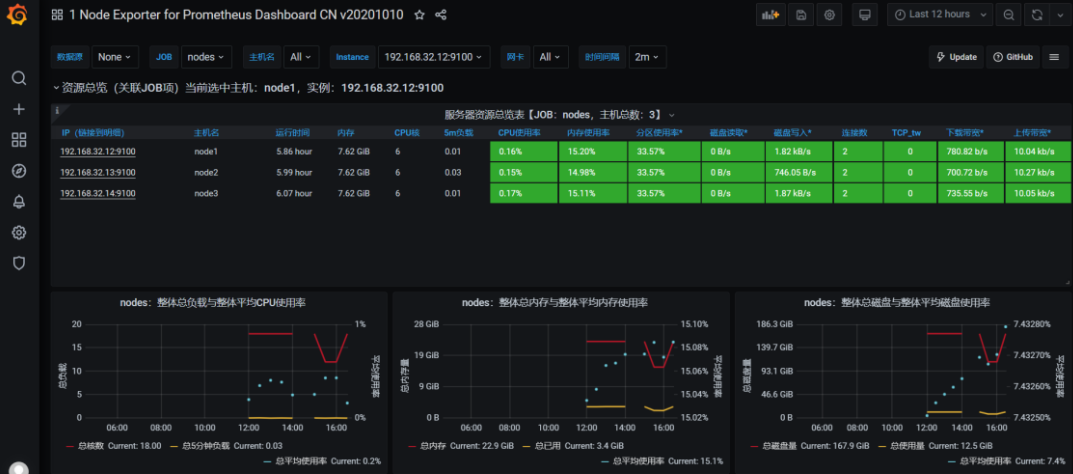Screen dimensions: 1073x474
Task: Zoom out the time range
Action: click(x=1009, y=14)
